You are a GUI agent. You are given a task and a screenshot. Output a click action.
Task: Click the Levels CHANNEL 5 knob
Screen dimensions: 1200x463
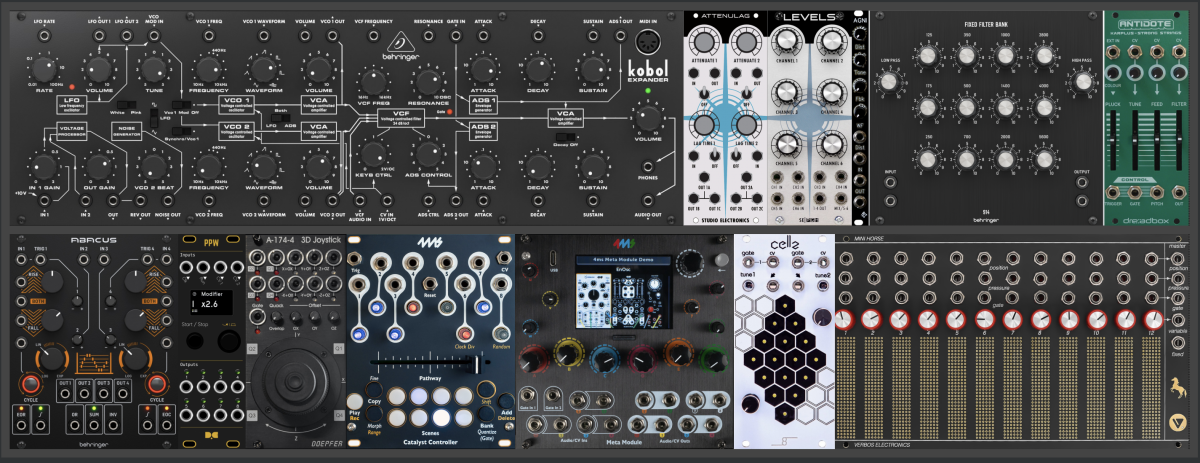[x=788, y=143]
